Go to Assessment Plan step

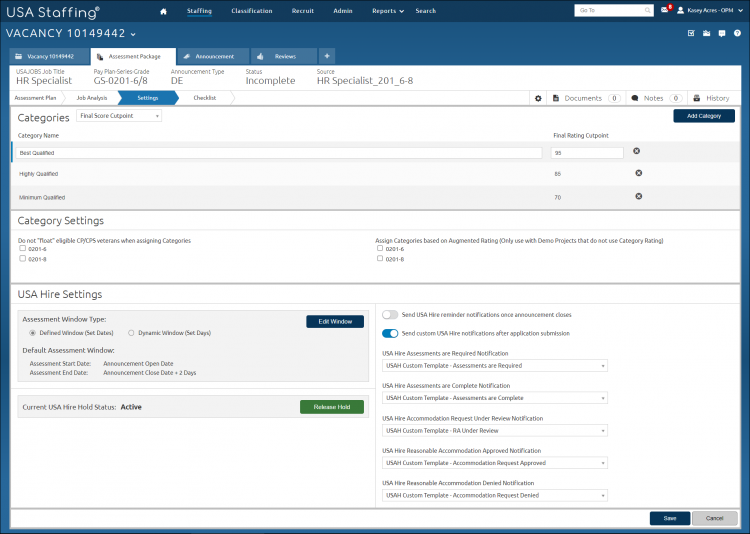pyautogui.click(x=35, y=98)
